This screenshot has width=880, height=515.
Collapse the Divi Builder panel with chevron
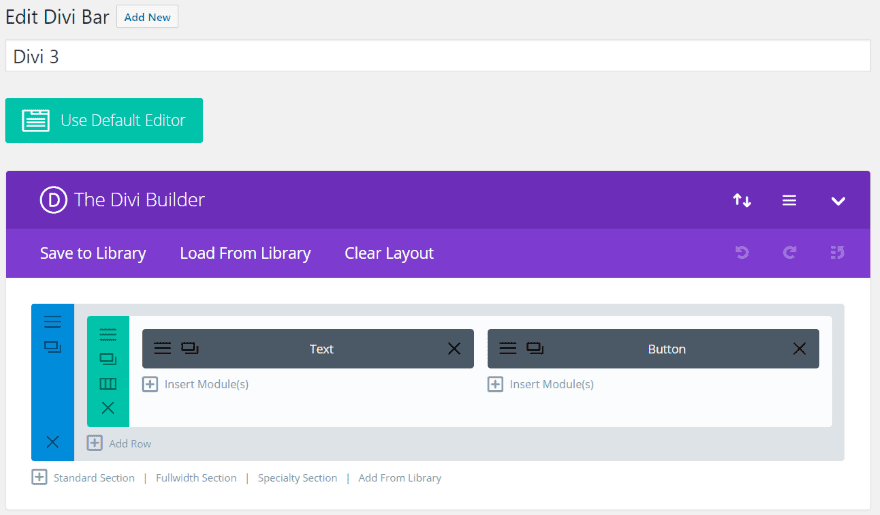pos(838,201)
